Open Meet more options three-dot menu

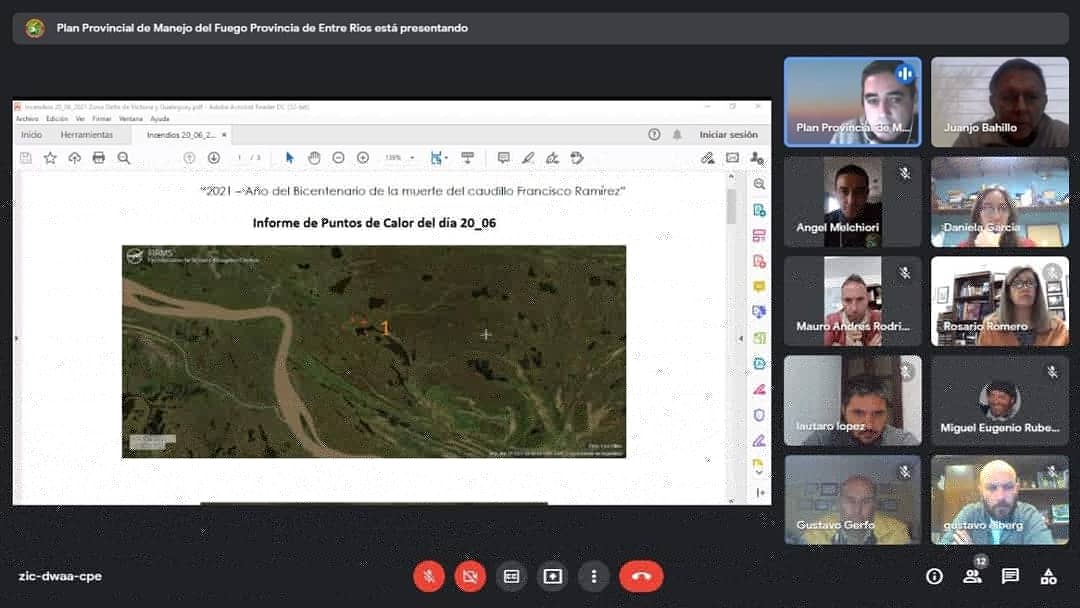pos(594,576)
